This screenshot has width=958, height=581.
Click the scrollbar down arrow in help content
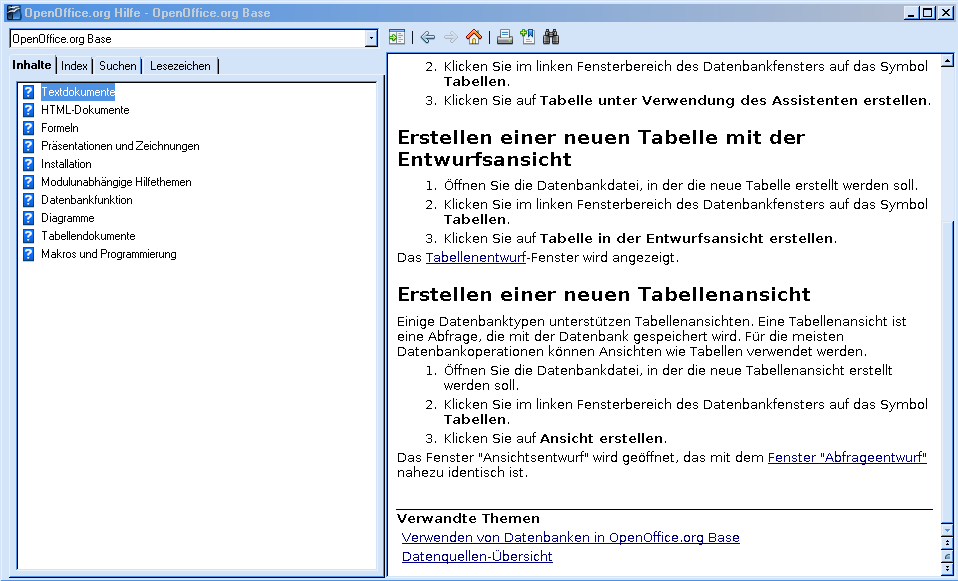click(x=948, y=528)
